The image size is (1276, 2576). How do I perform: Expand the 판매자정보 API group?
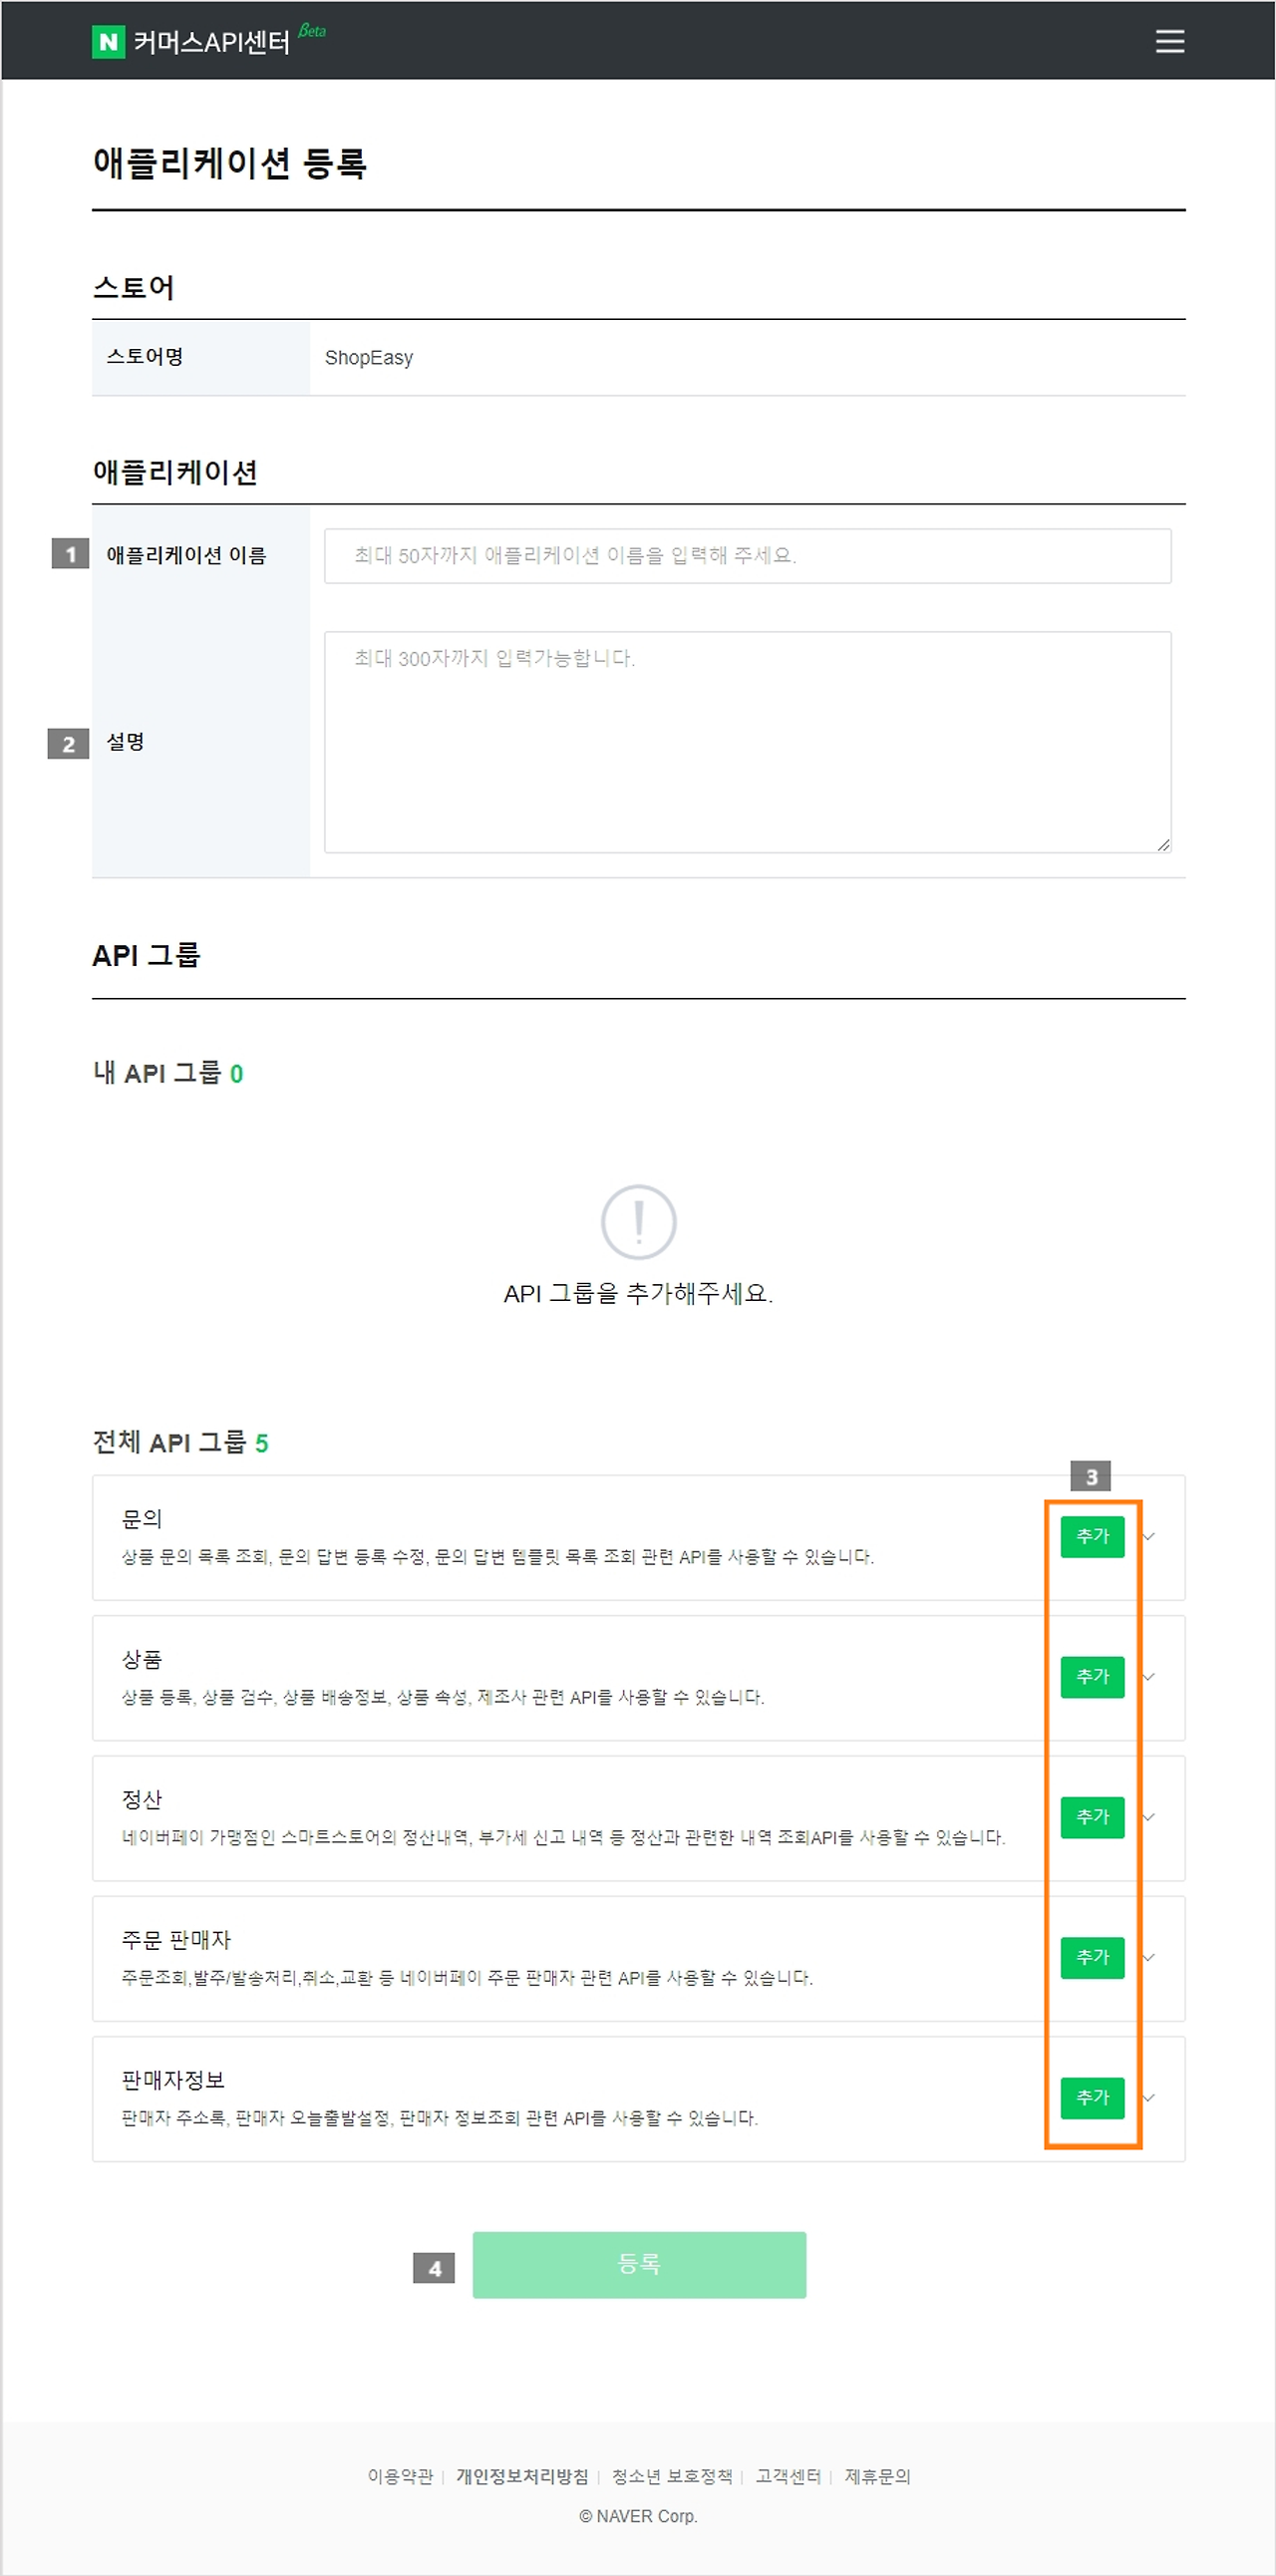pyautogui.click(x=1149, y=2099)
